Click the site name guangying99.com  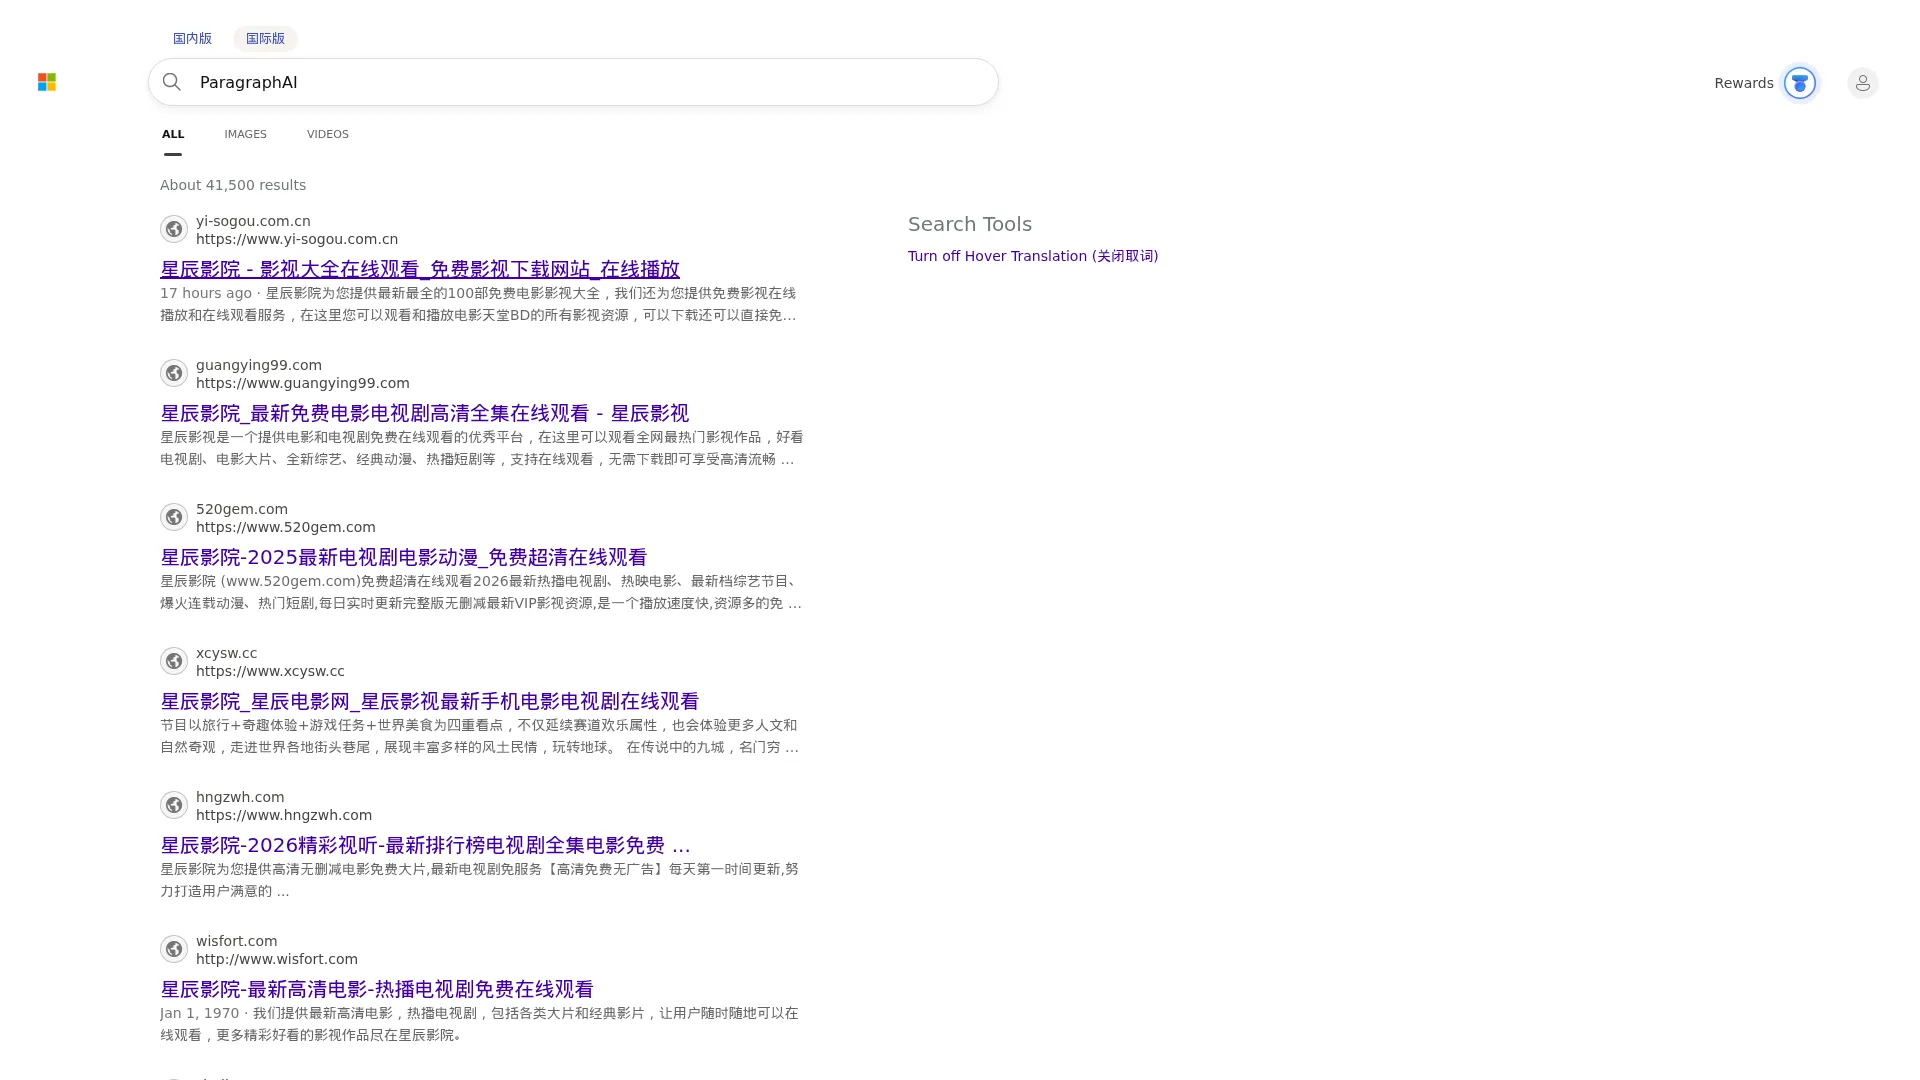tap(259, 365)
